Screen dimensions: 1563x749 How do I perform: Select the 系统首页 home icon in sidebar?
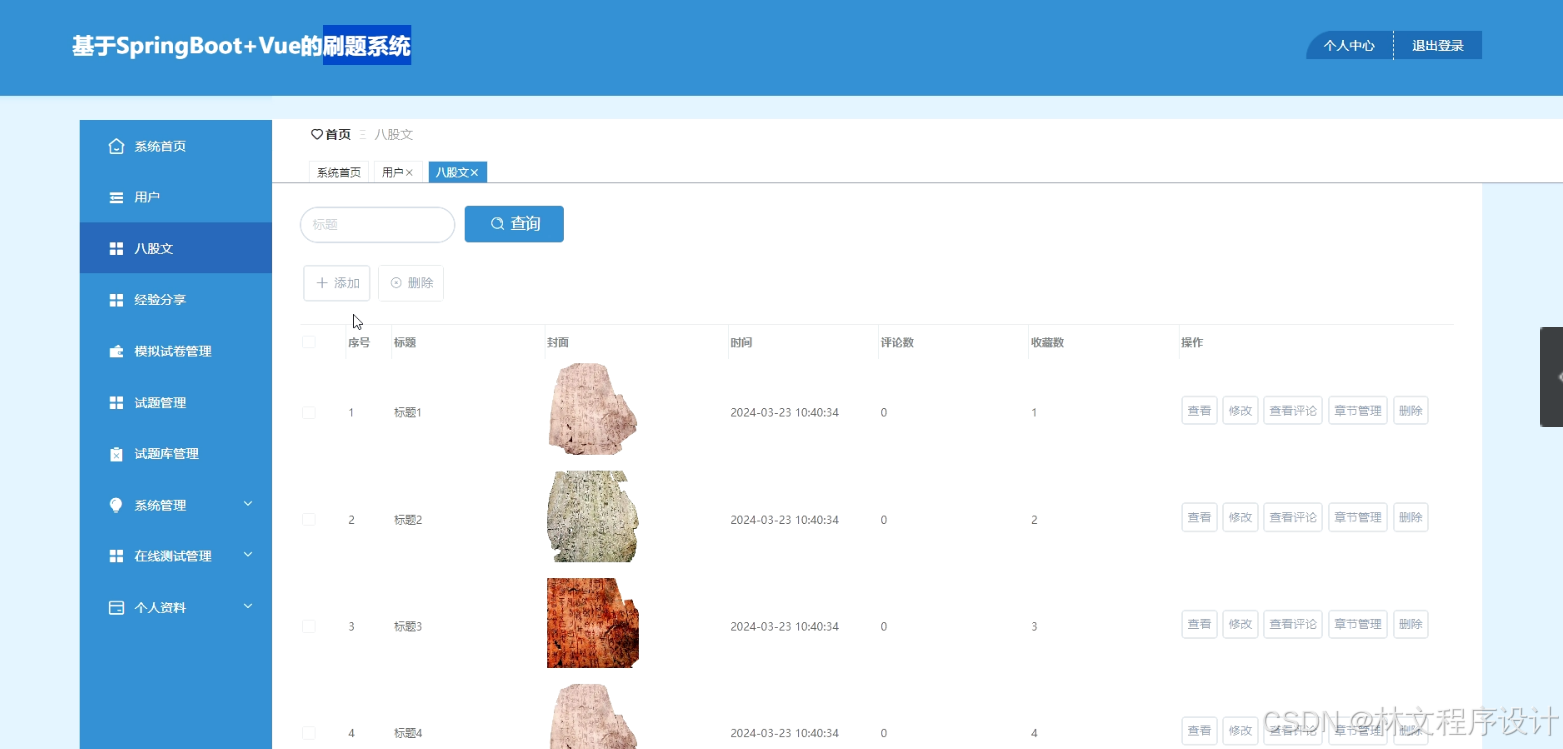[115, 145]
